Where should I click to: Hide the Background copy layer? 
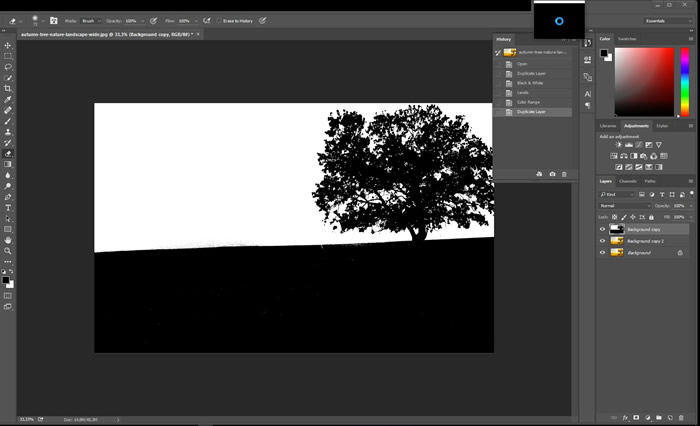[x=602, y=229]
